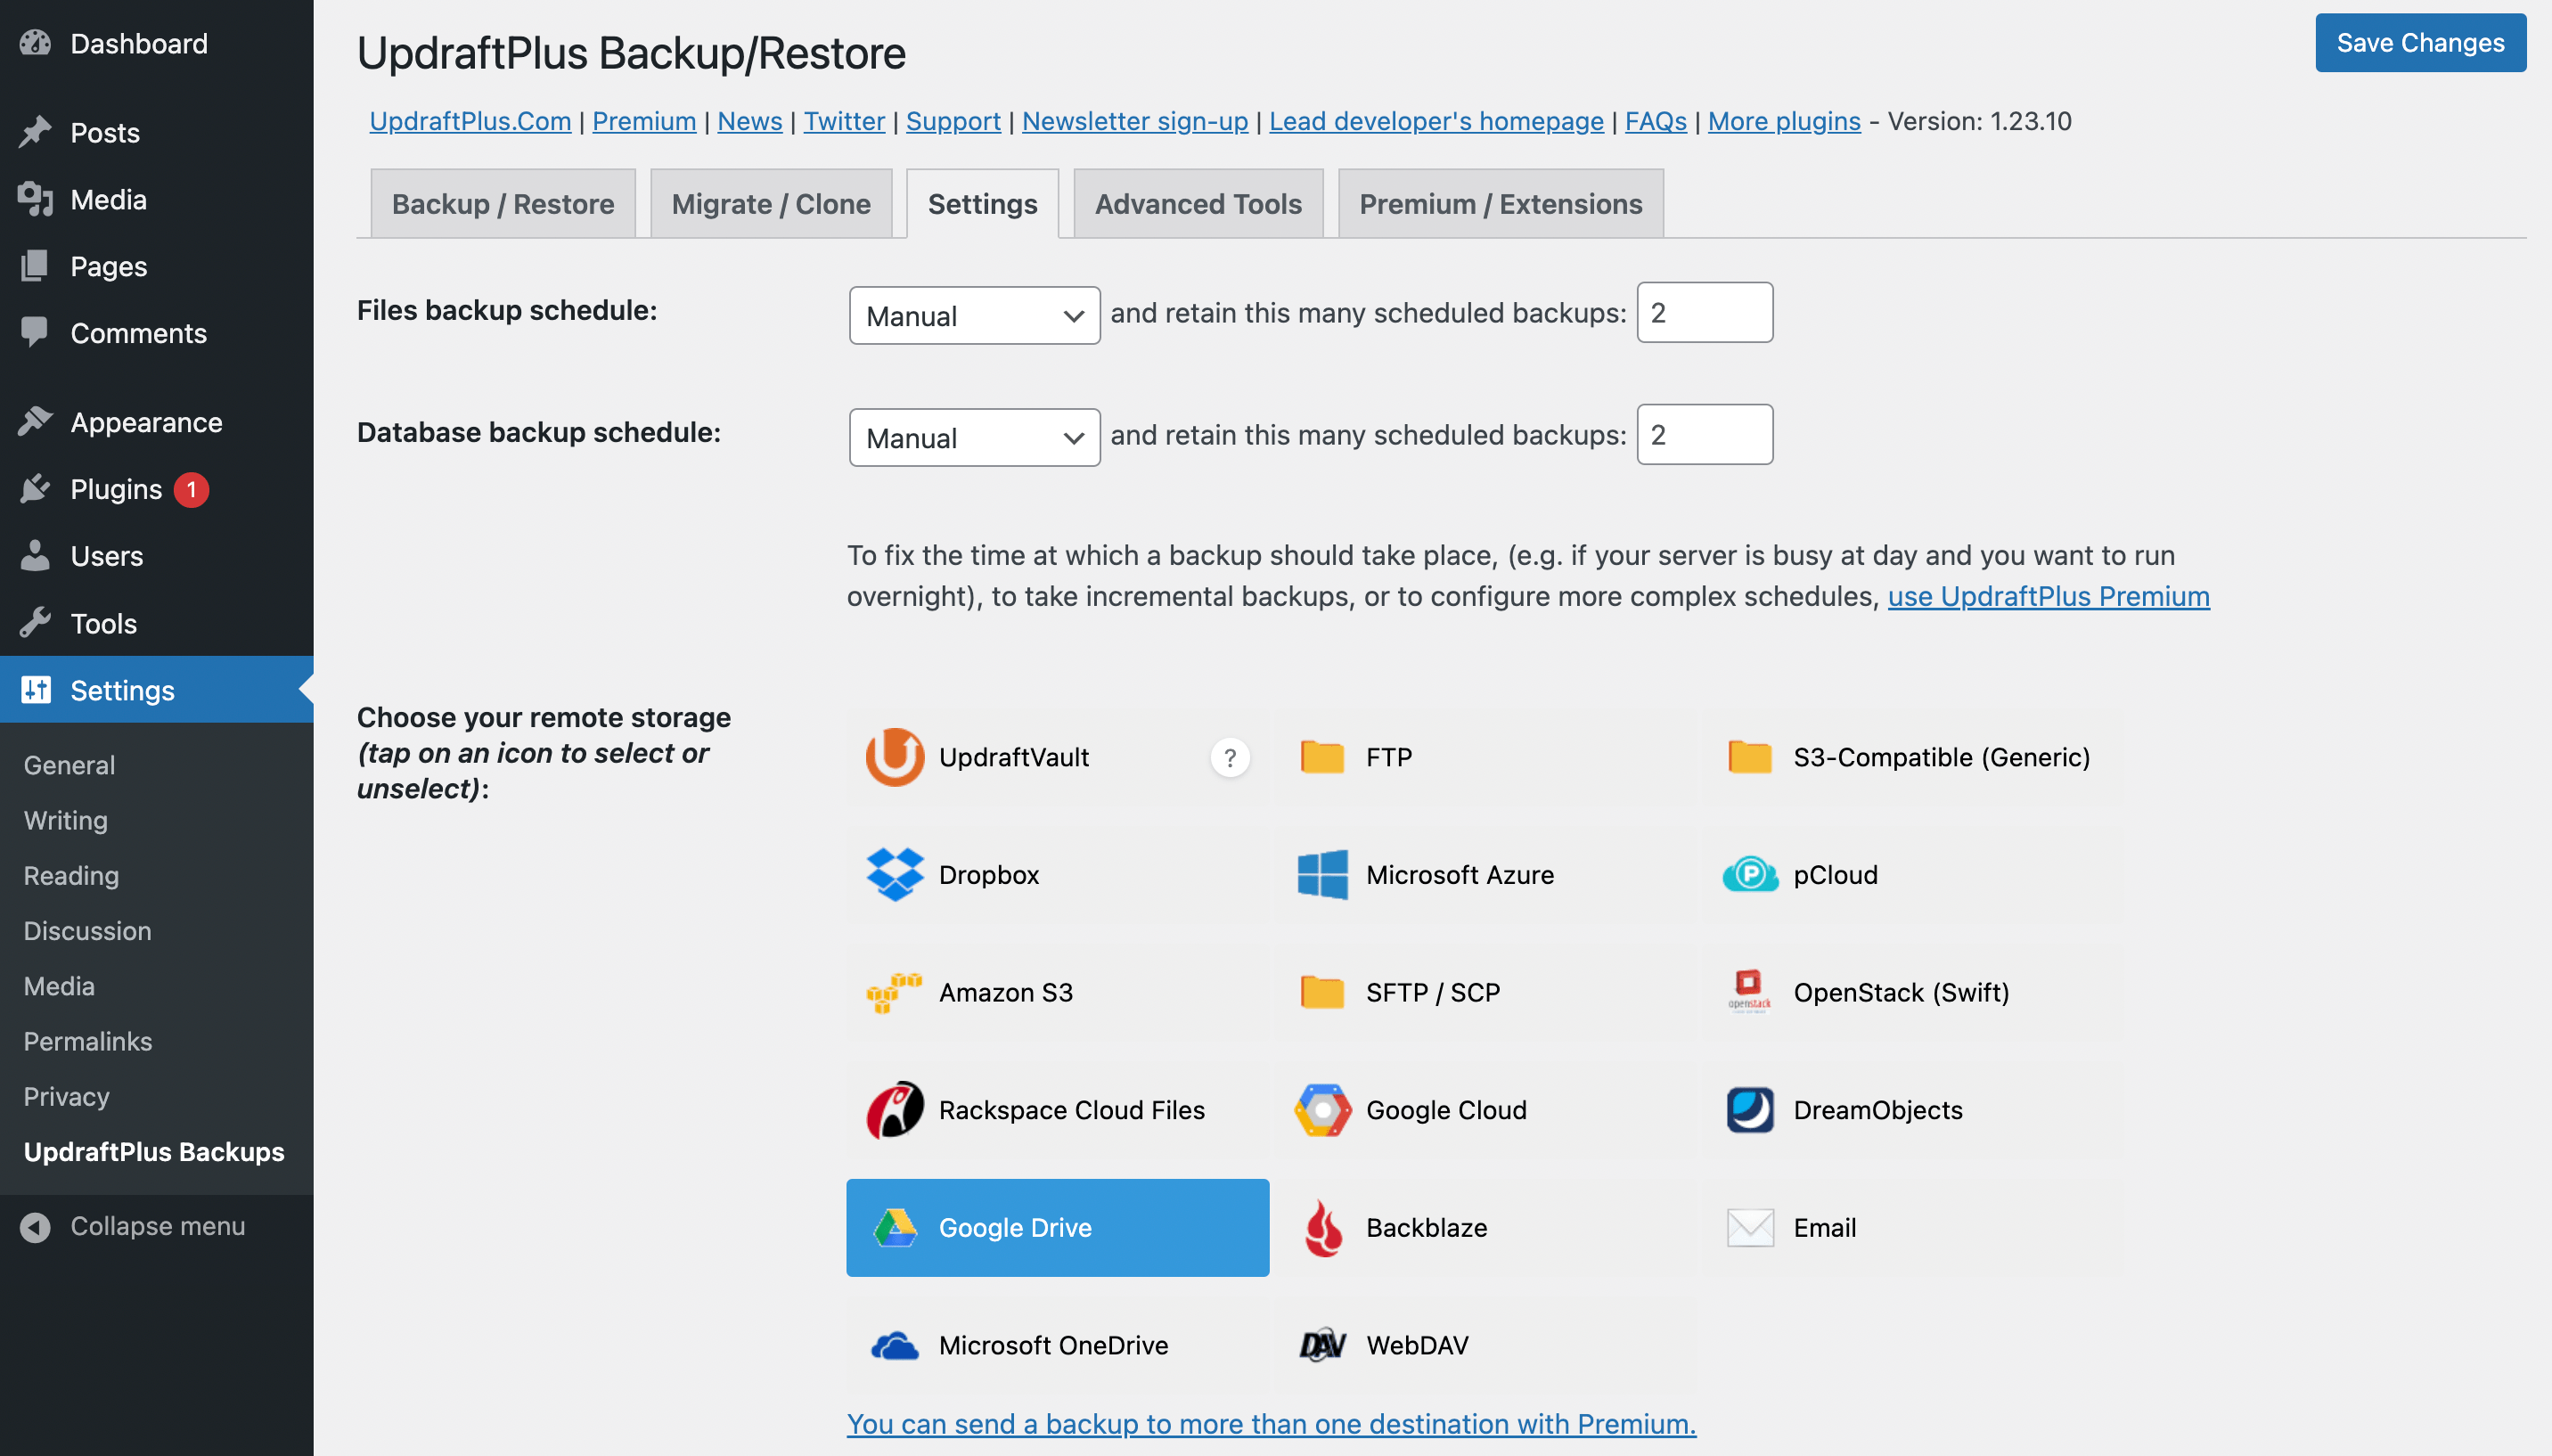
Task: Open the Database backup schedule dropdown
Action: tap(973, 437)
